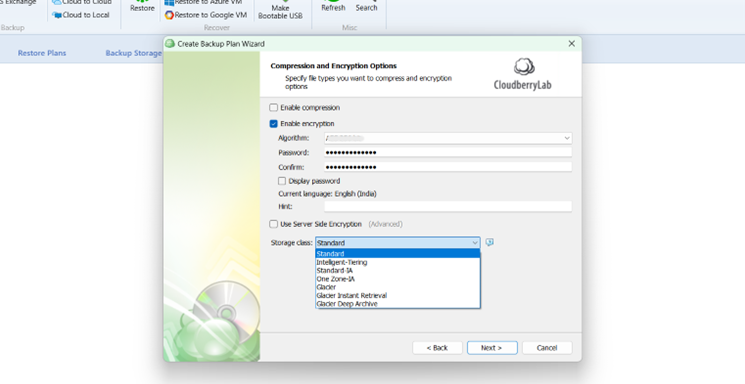Click the CloudberryLab logo
This screenshot has height=384, width=745.
tap(523, 74)
